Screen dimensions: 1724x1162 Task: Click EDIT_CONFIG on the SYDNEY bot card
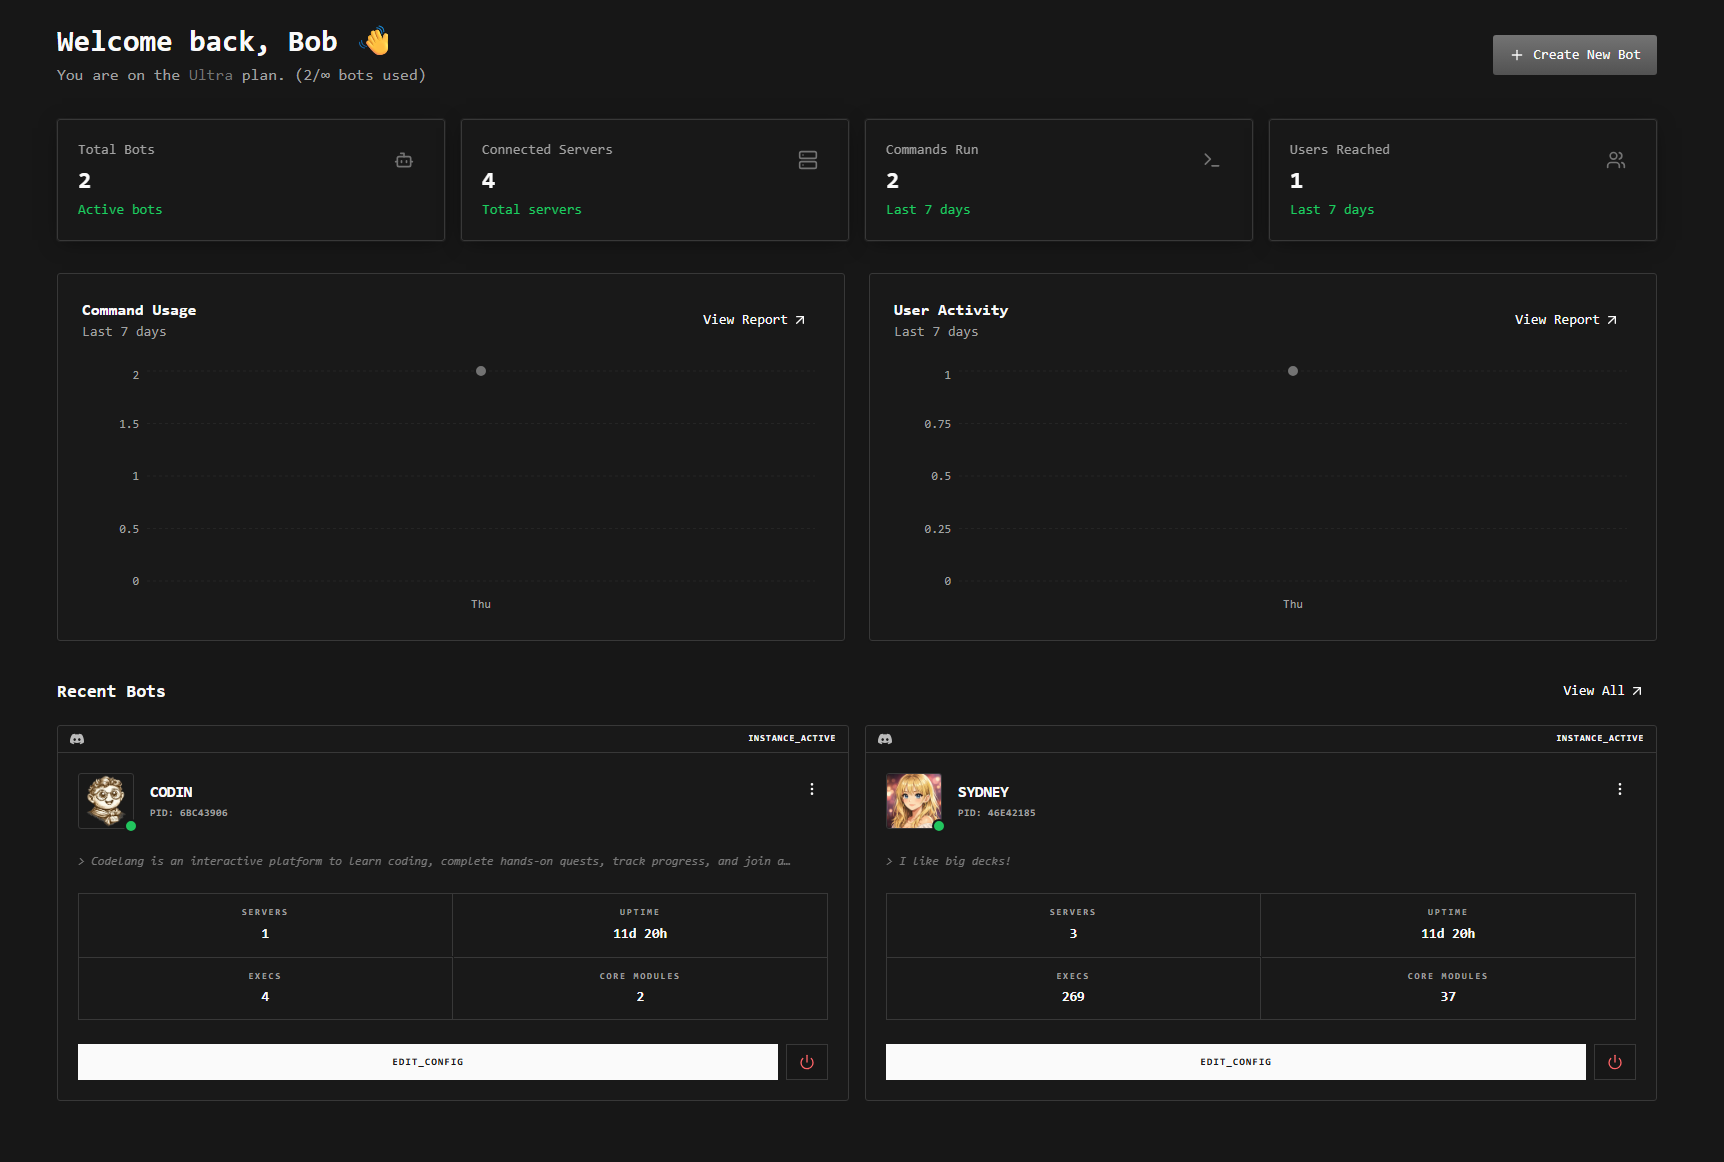coord(1235,1062)
